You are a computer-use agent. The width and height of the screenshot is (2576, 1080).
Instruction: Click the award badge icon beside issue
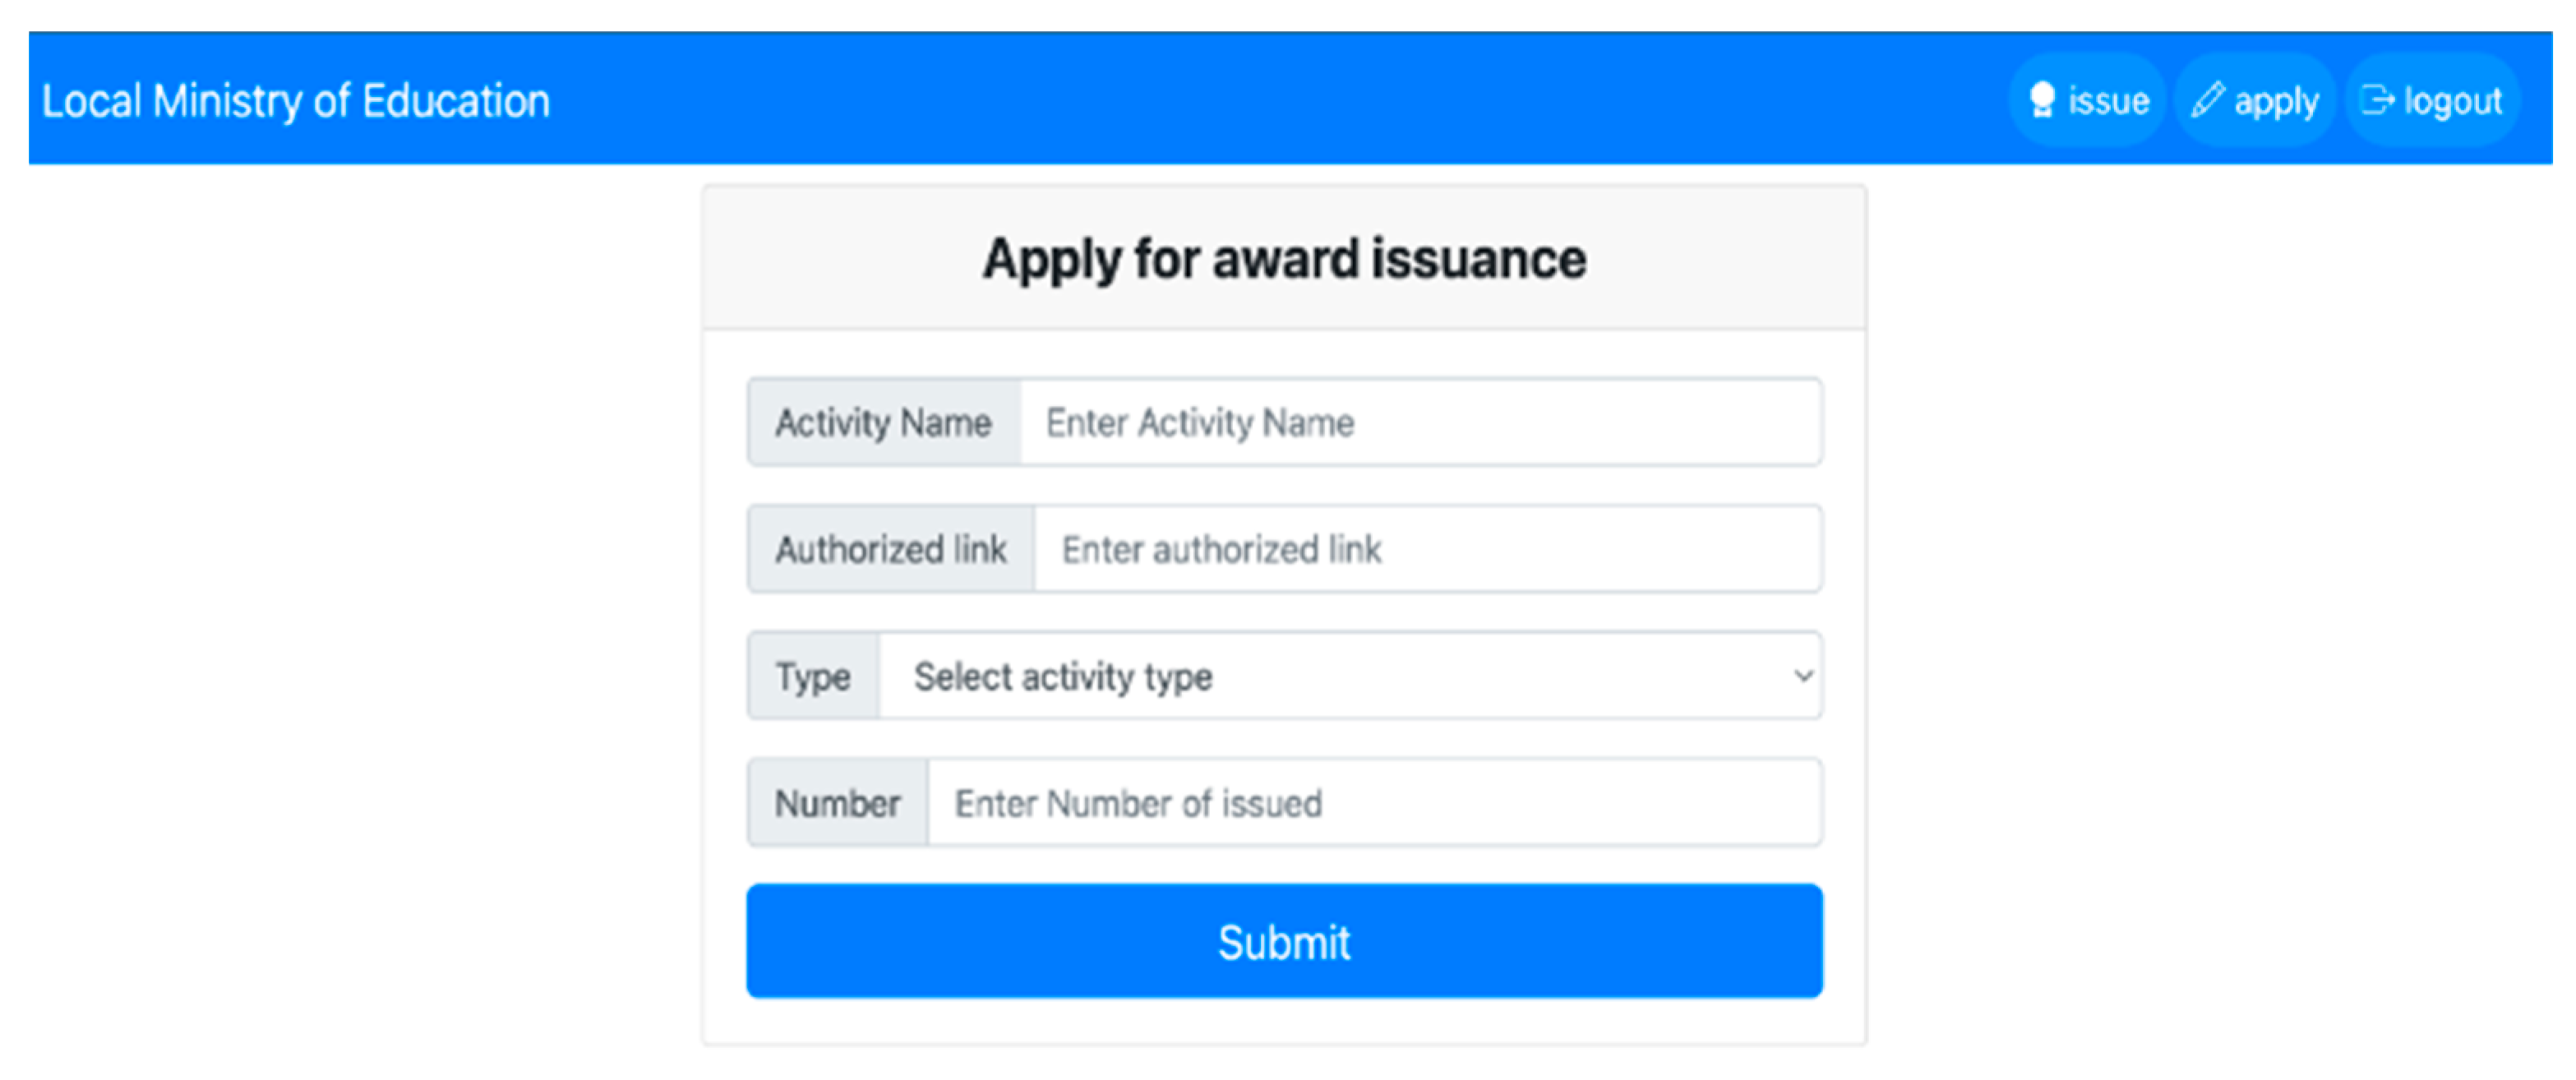tap(2041, 100)
